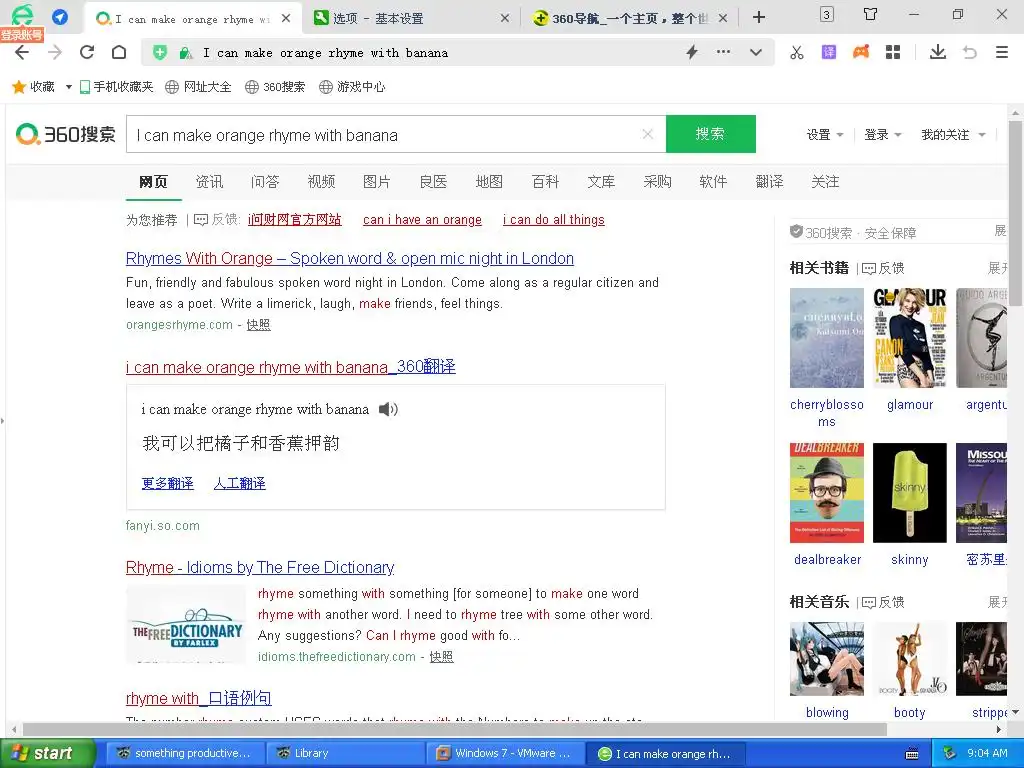Switch to the 选项 - 基本设置 tab

point(411,18)
